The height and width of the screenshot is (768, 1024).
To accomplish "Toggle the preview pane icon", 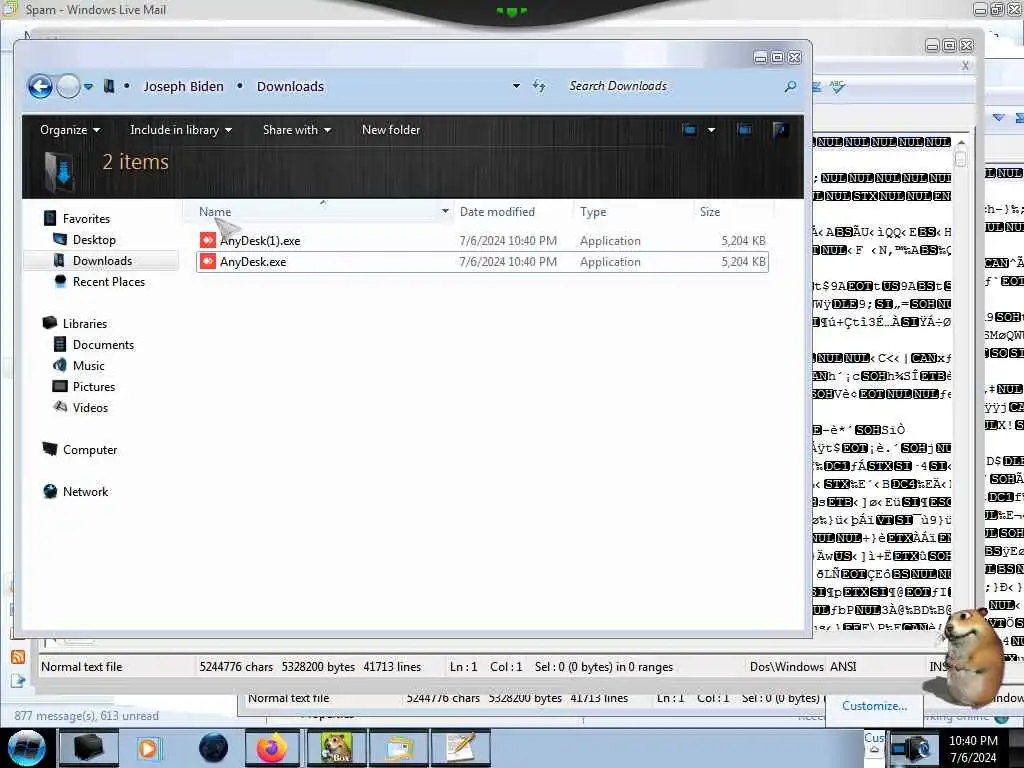I will click(744, 130).
